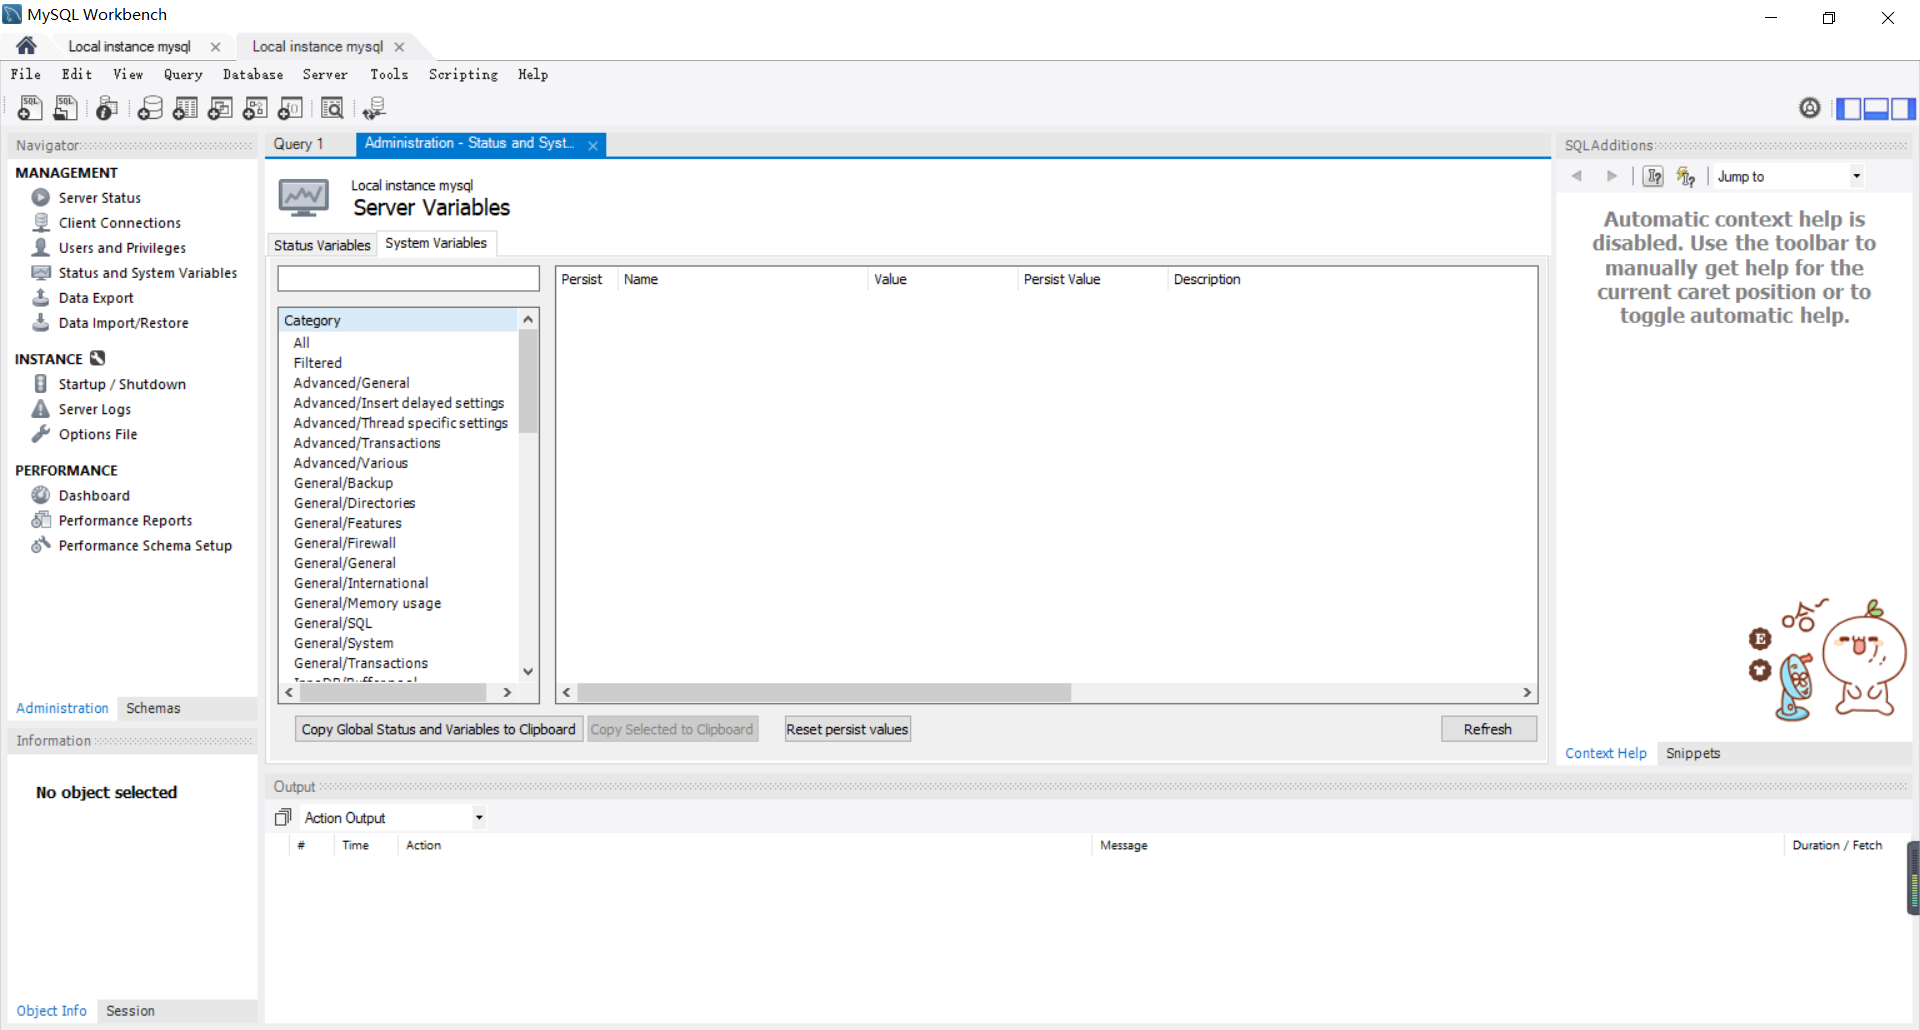Go forward in context help

point(1611,176)
